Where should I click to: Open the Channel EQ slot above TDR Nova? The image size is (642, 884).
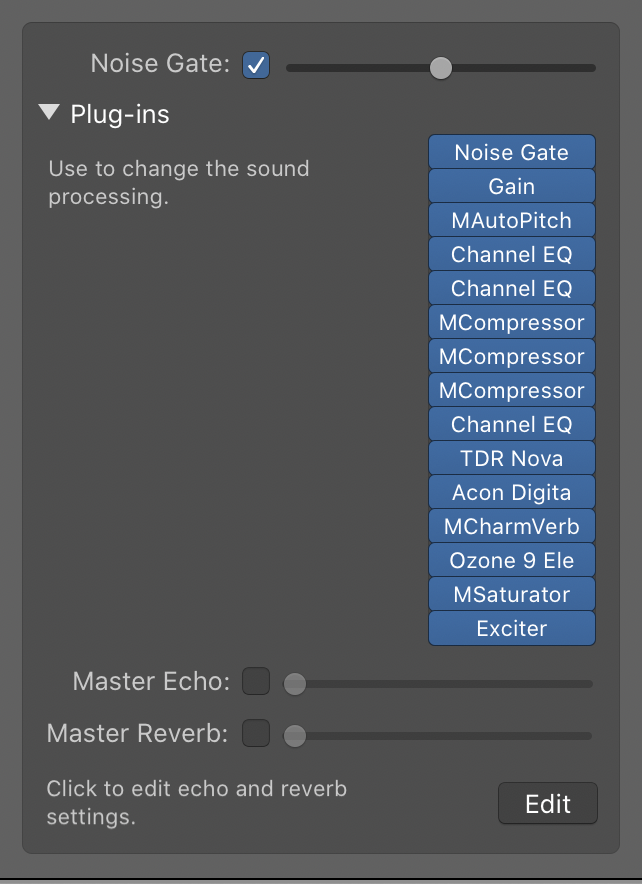pyautogui.click(x=511, y=425)
